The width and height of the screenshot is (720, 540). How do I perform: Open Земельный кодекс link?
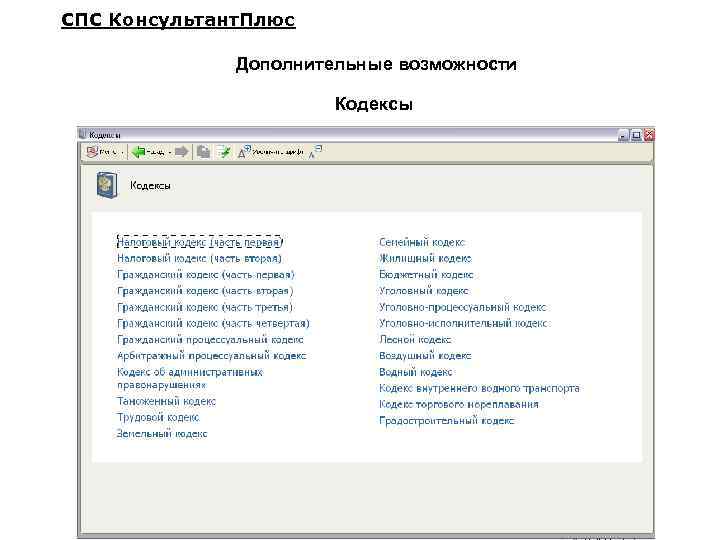[x=162, y=433]
